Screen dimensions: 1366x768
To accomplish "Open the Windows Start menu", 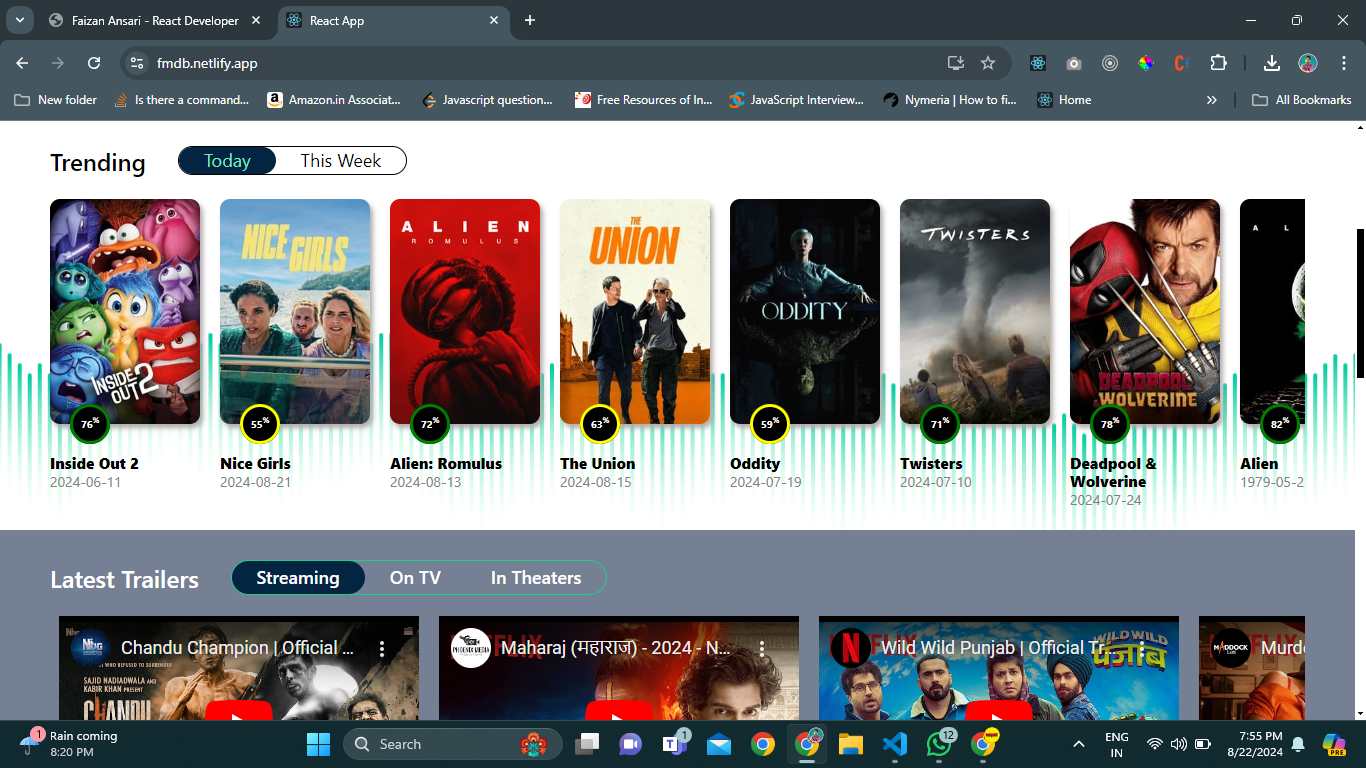I will point(318,744).
